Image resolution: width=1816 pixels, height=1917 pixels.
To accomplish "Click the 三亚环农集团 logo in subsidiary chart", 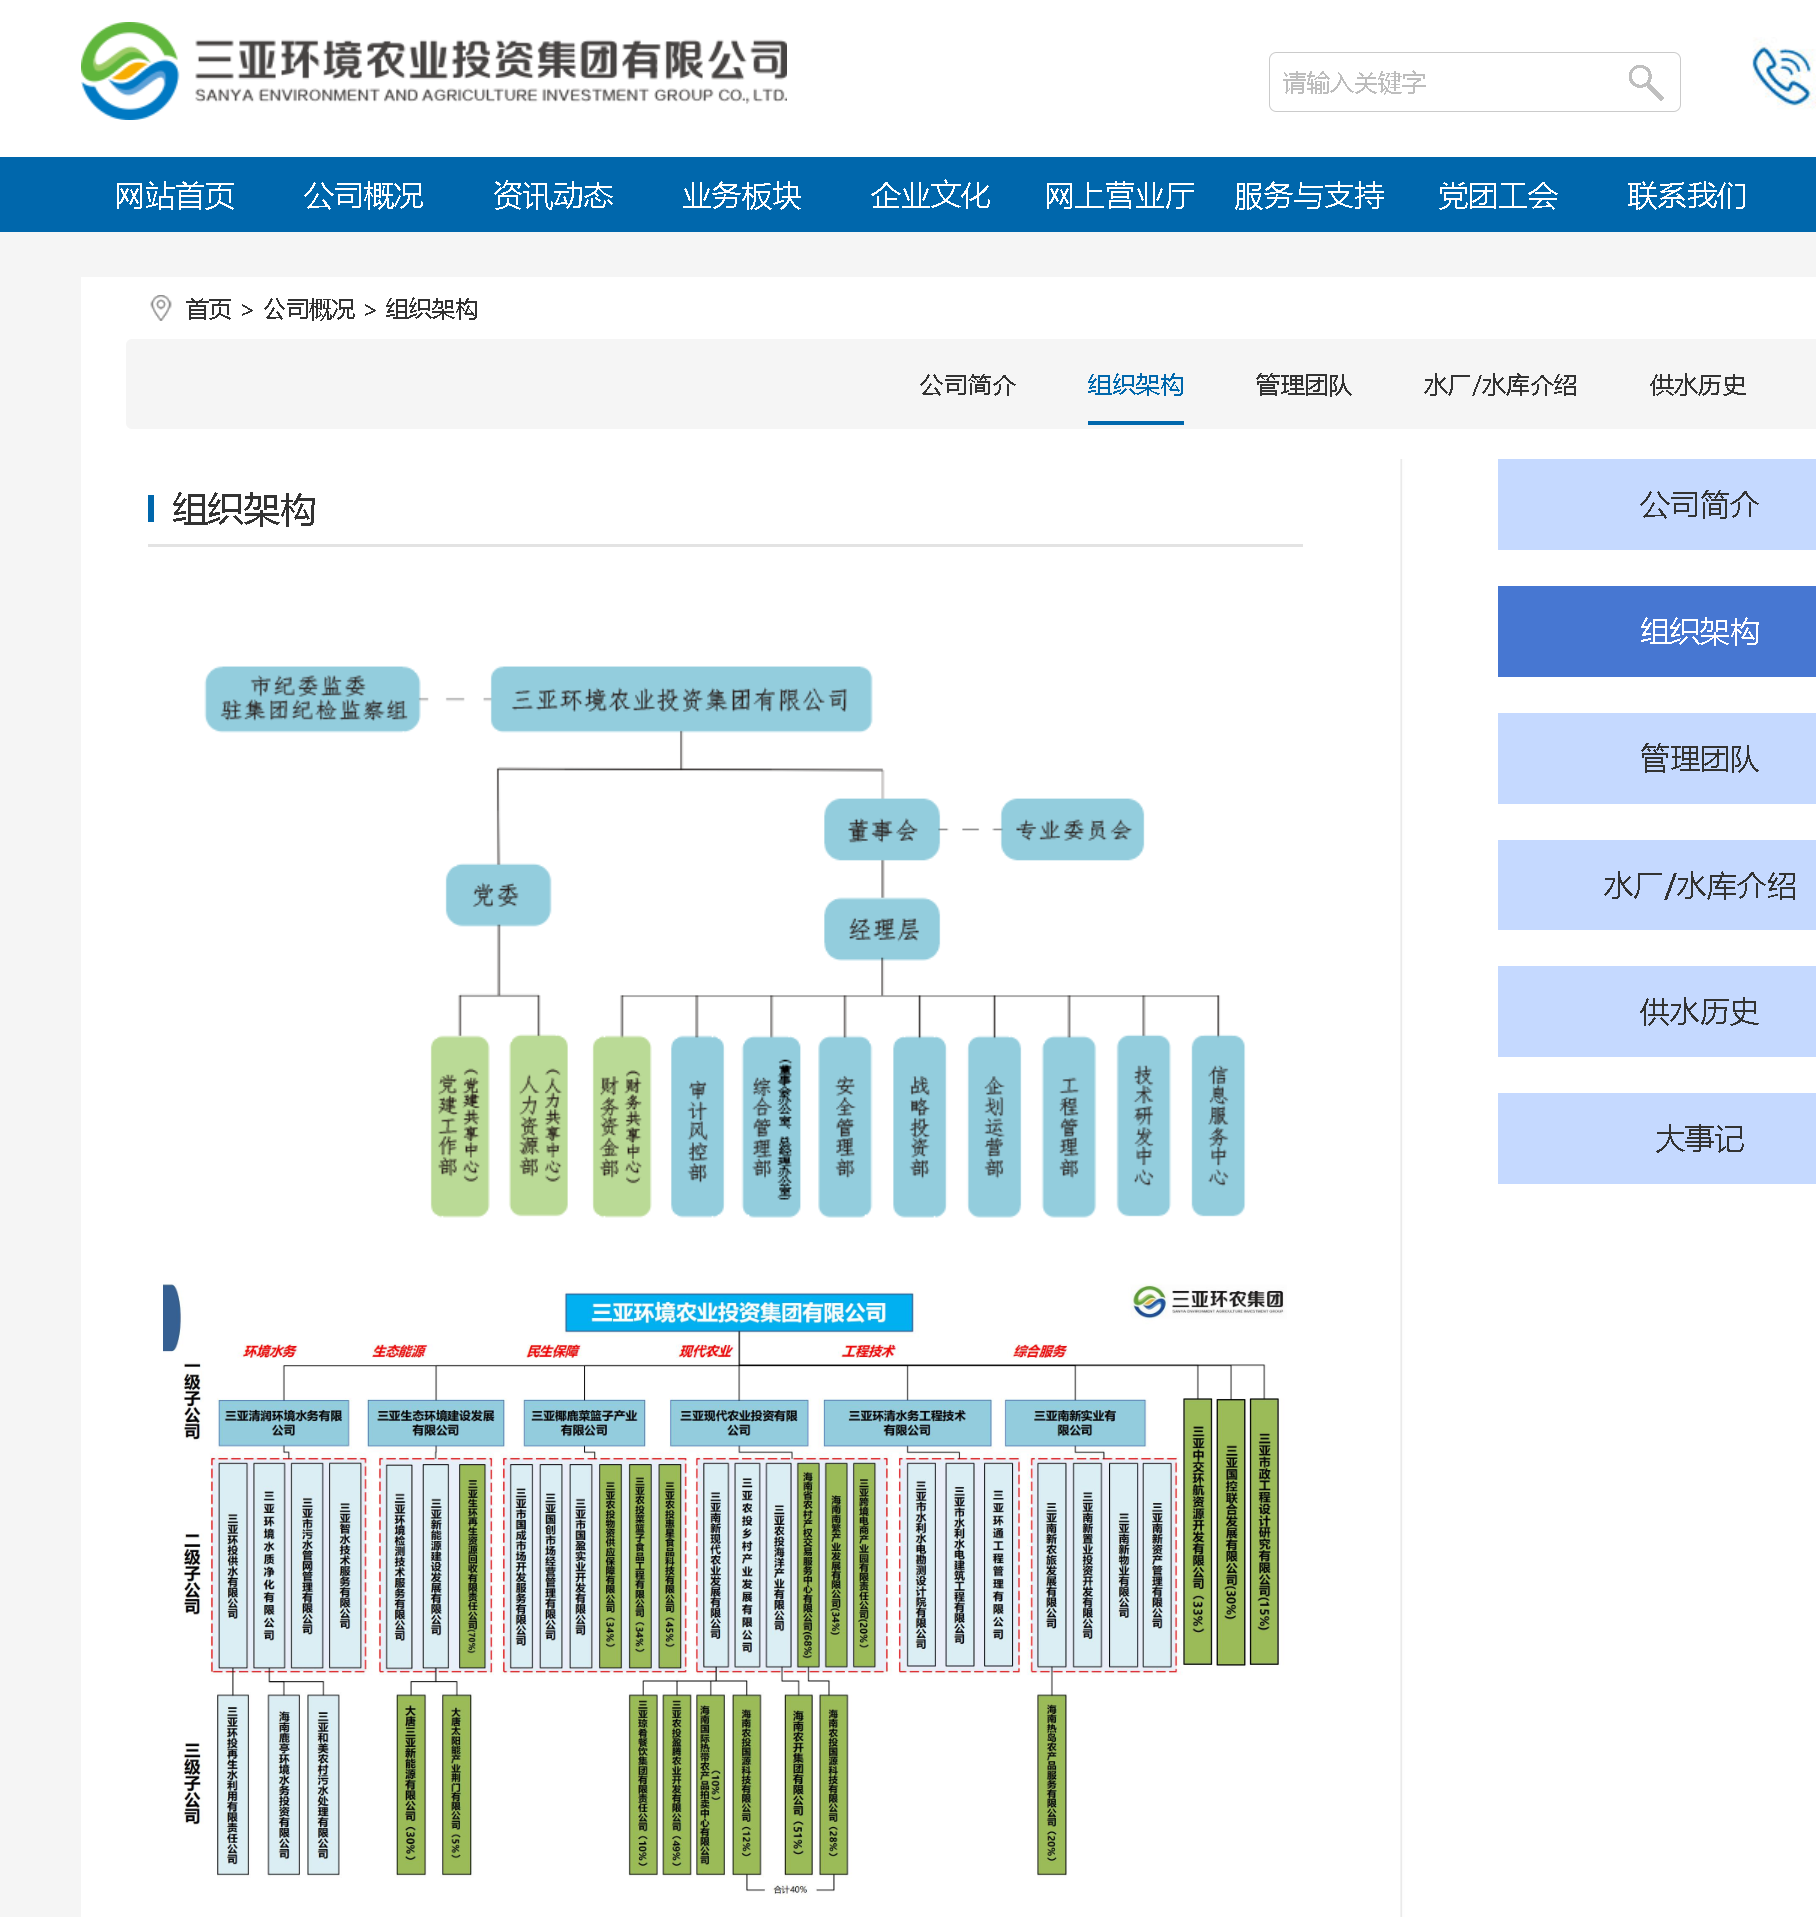I will pos(1208,1300).
